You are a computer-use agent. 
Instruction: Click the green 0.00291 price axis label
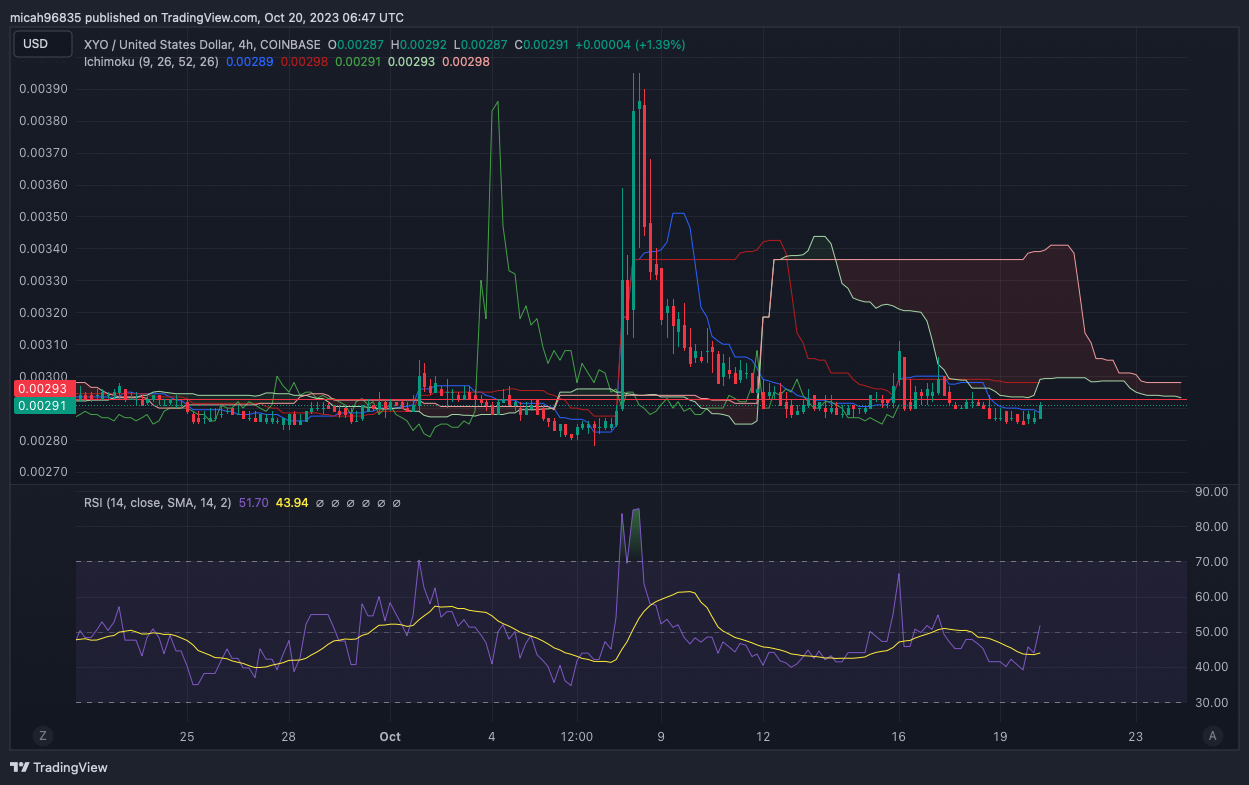[43, 405]
